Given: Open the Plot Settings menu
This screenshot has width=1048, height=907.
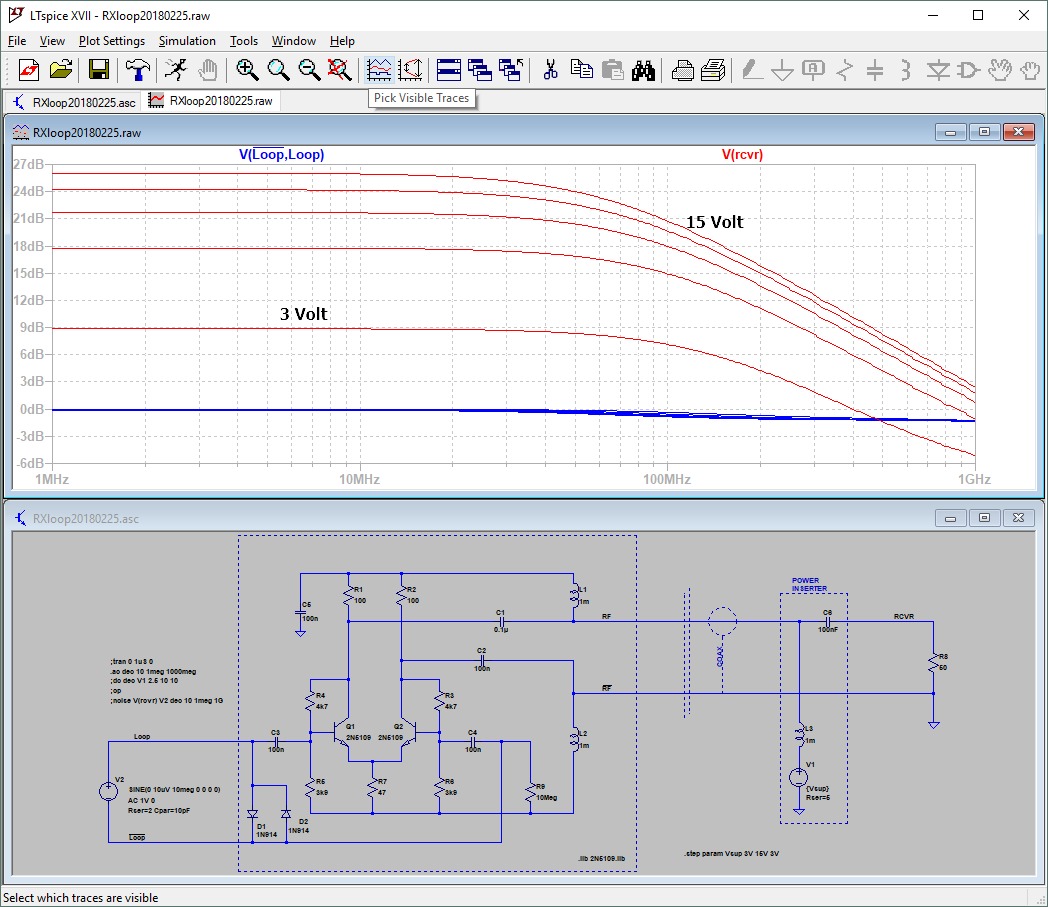Looking at the screenshot, I should point(112,41).
